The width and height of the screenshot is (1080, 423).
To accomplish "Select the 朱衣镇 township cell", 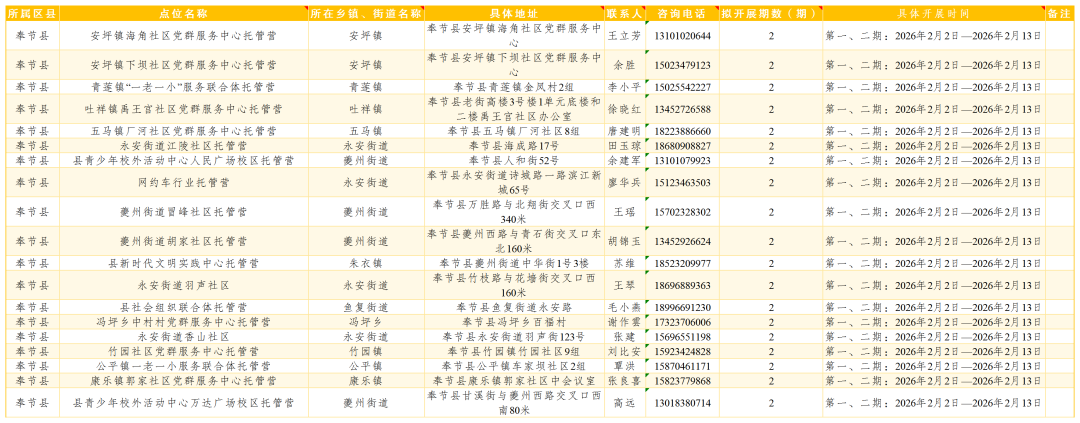I will pos(366,263).
